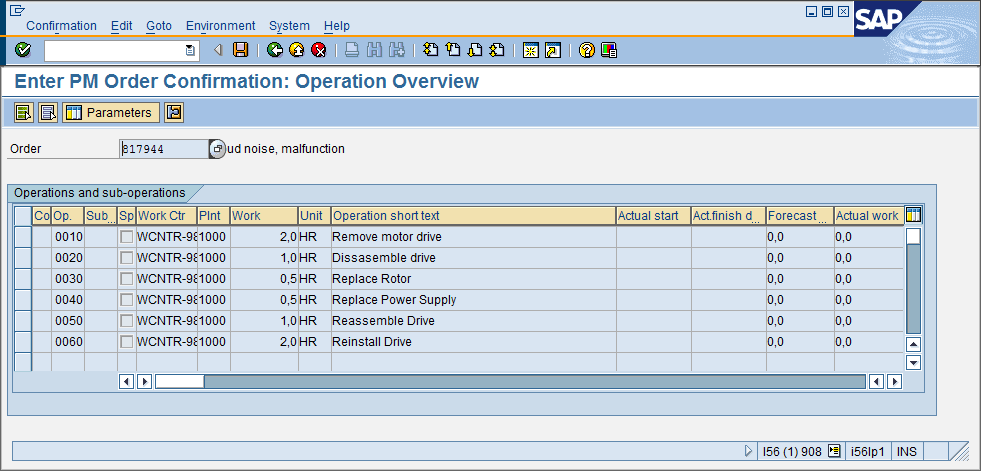
Task: Open the Edit menu
Action: tap(121, 26)
